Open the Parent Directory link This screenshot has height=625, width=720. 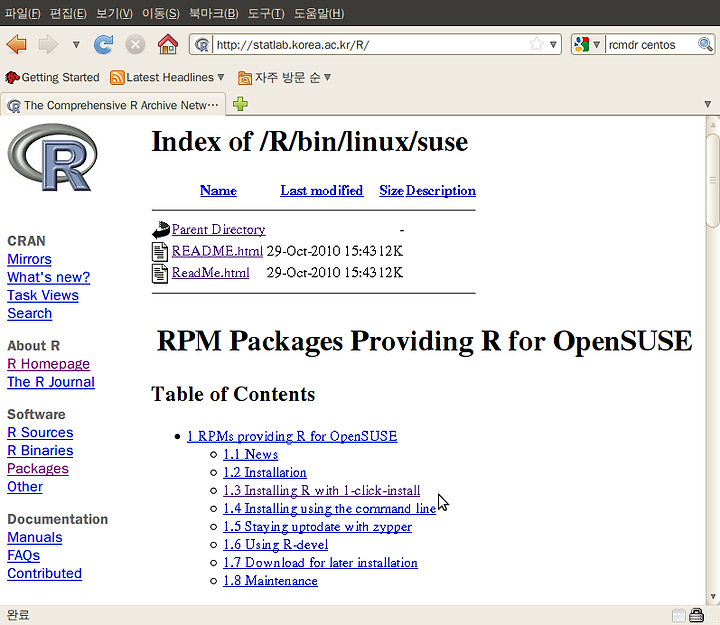point(219,229)
